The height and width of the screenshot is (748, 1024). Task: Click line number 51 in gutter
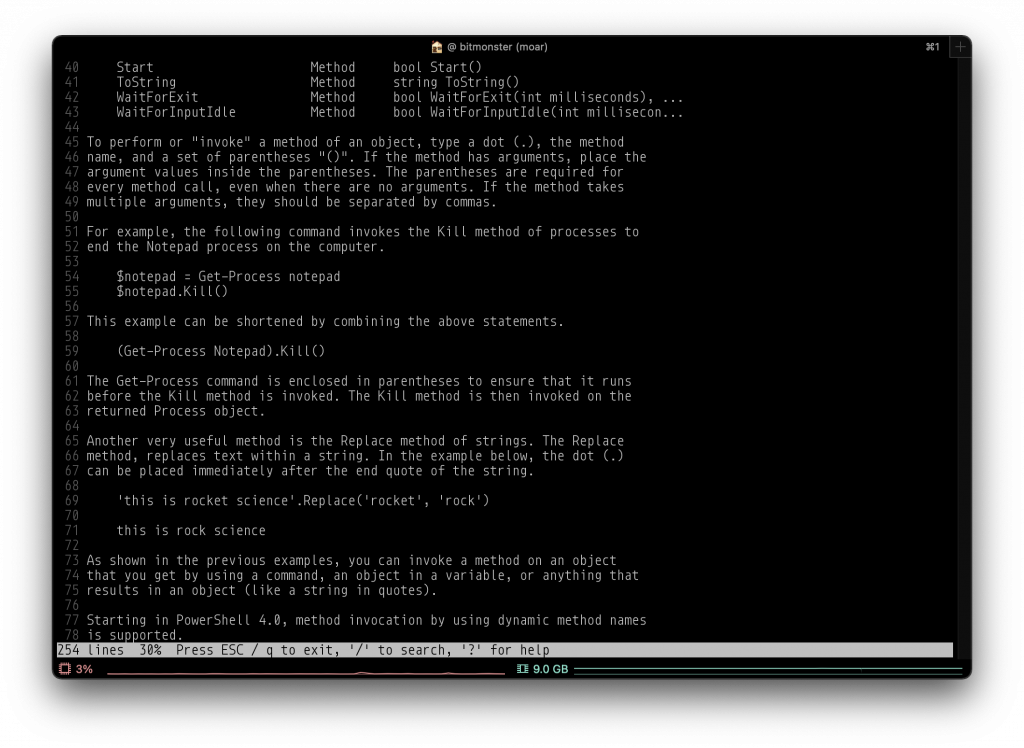pyautogui.click(x=72, y=232)
